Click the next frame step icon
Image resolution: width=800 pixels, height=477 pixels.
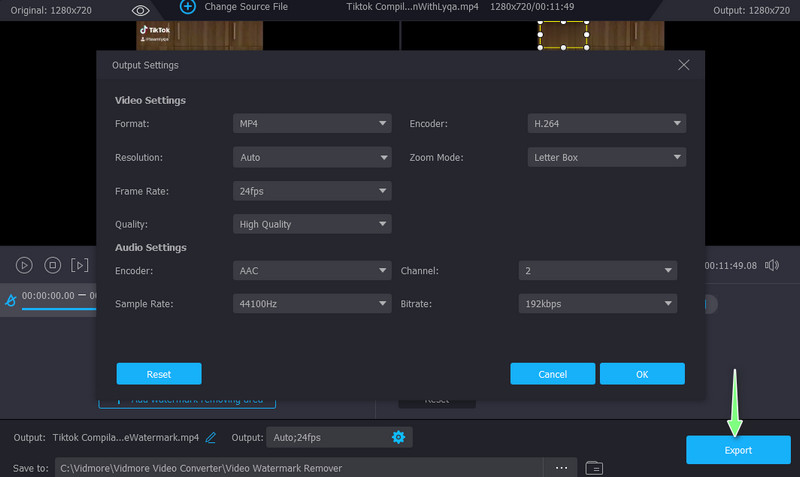pyautogui.click(x=80, y=265)
